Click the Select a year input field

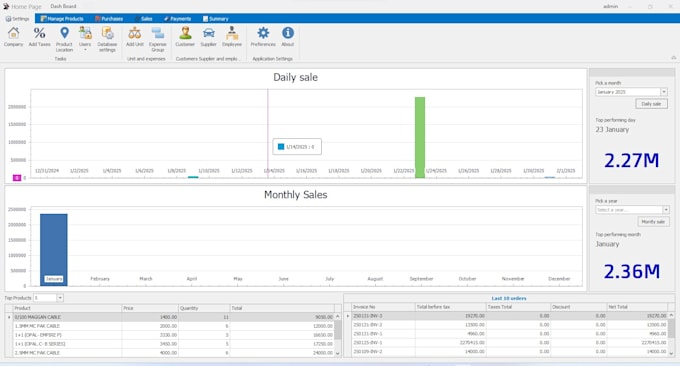pos(629,210)
